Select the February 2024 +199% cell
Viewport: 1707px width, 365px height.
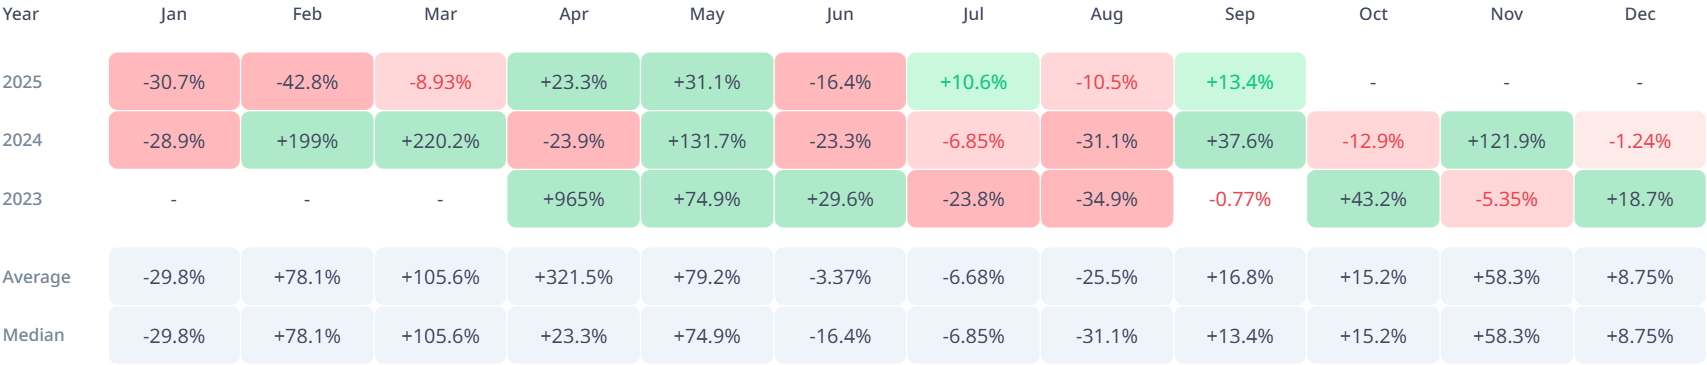307,141
